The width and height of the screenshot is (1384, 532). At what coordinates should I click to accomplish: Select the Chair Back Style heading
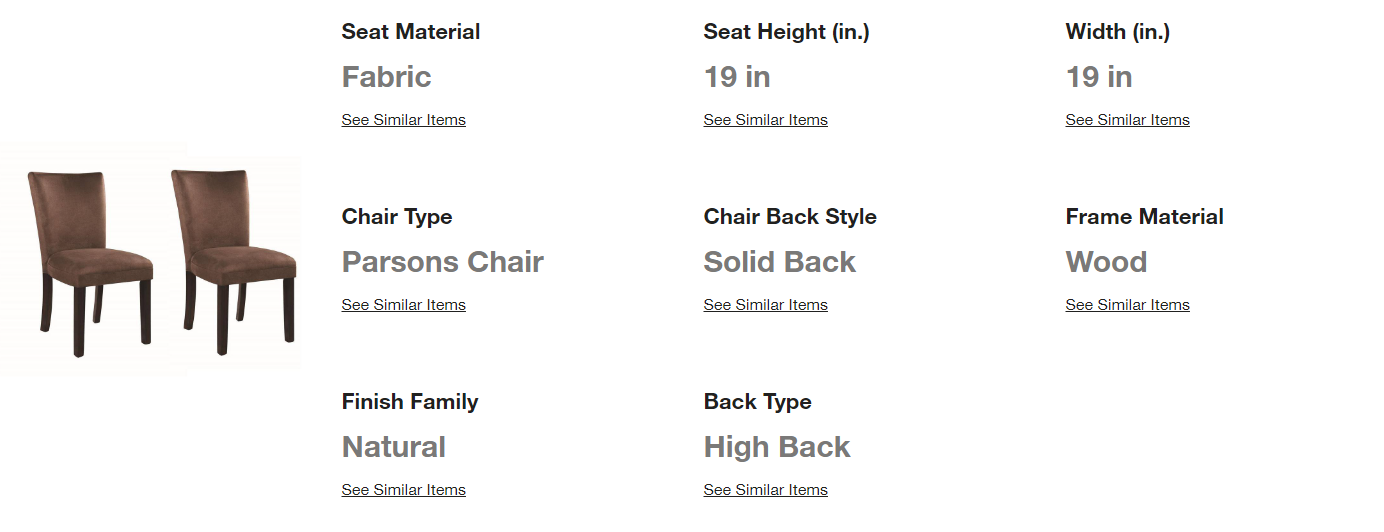click(790, 217)
